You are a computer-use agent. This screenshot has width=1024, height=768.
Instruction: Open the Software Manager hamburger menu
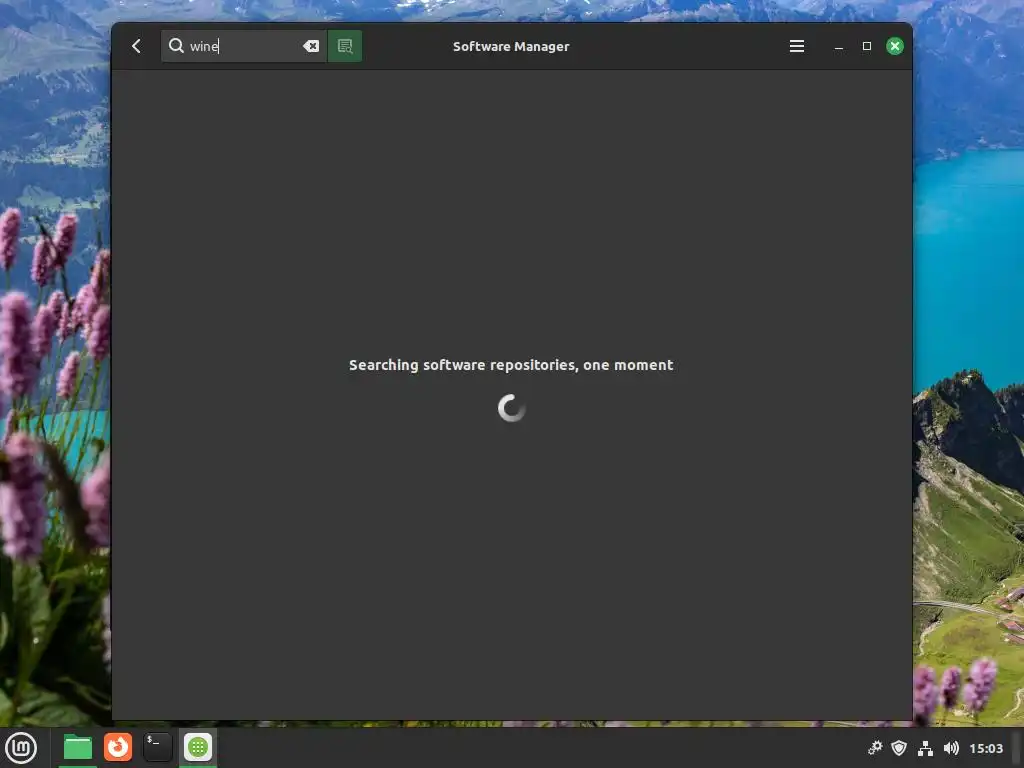point(797,46)
